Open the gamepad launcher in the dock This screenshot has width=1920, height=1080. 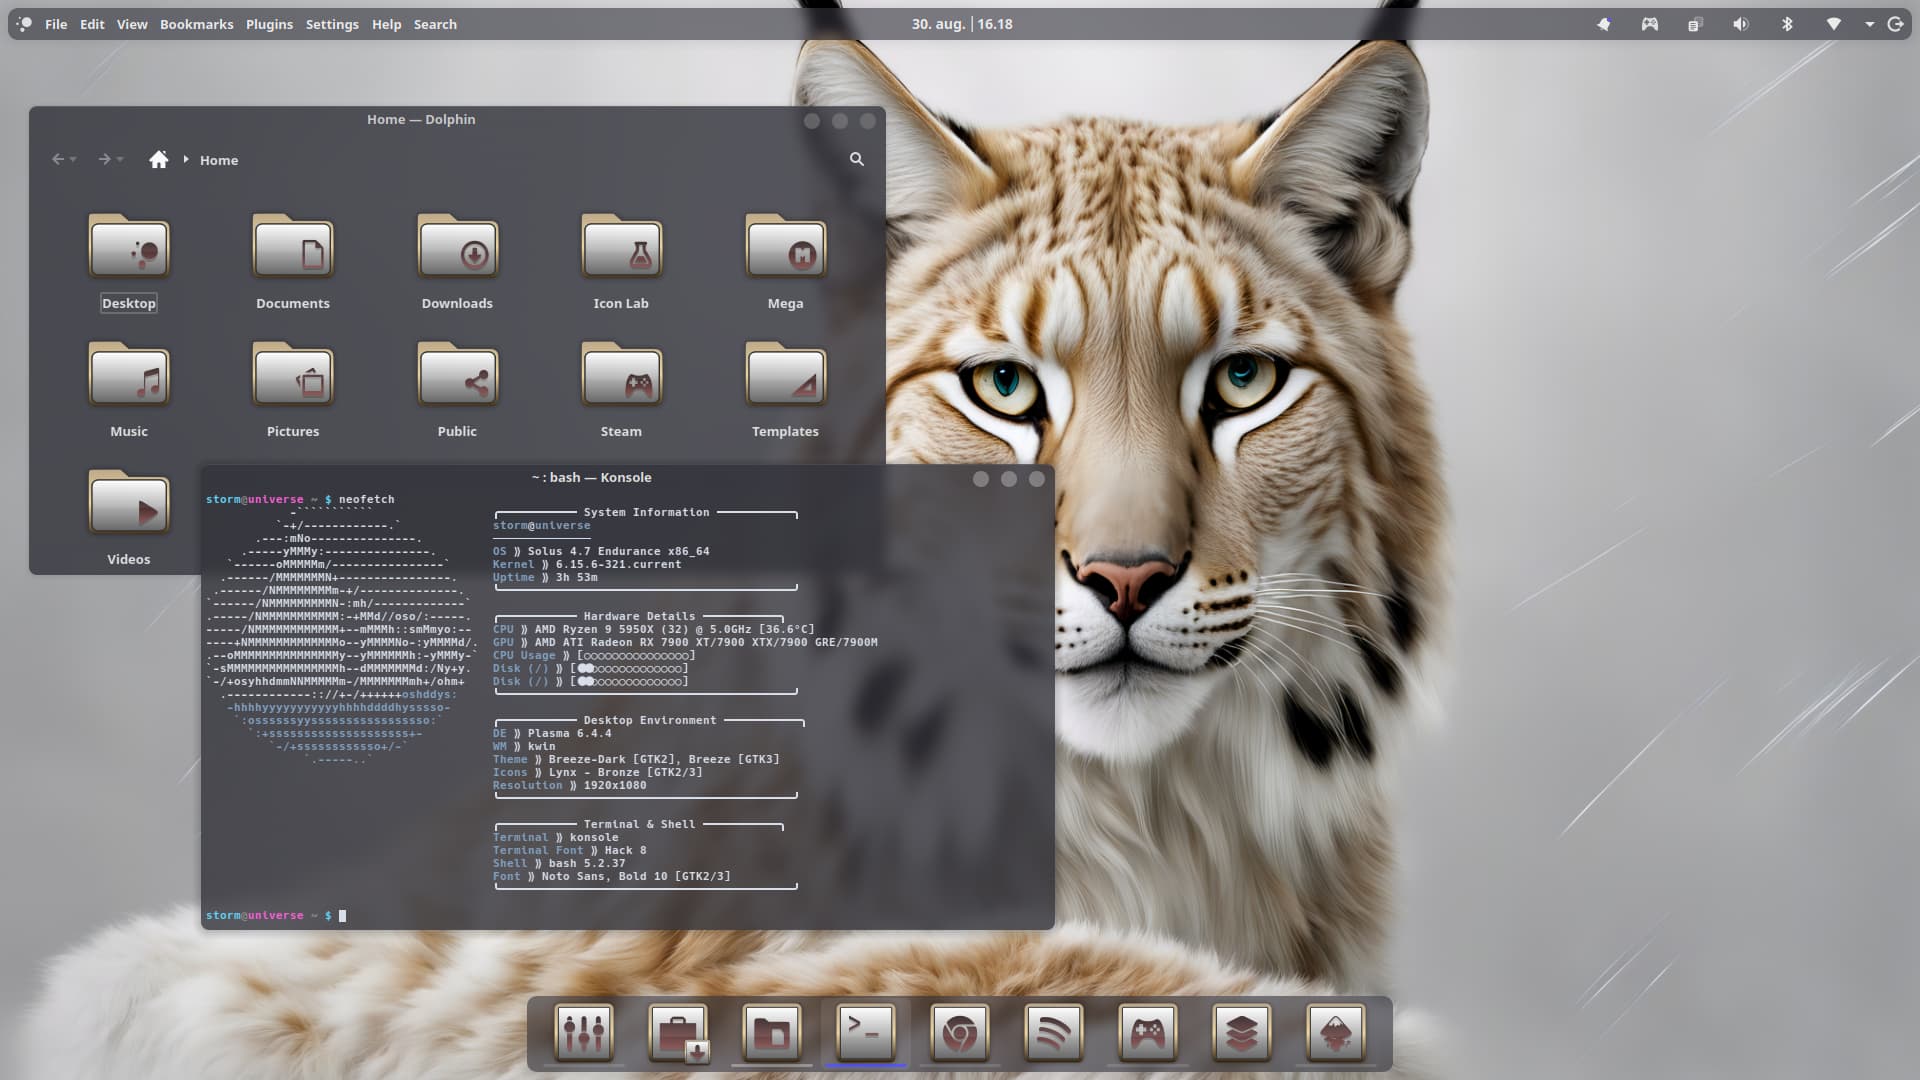(1148, 1032)
